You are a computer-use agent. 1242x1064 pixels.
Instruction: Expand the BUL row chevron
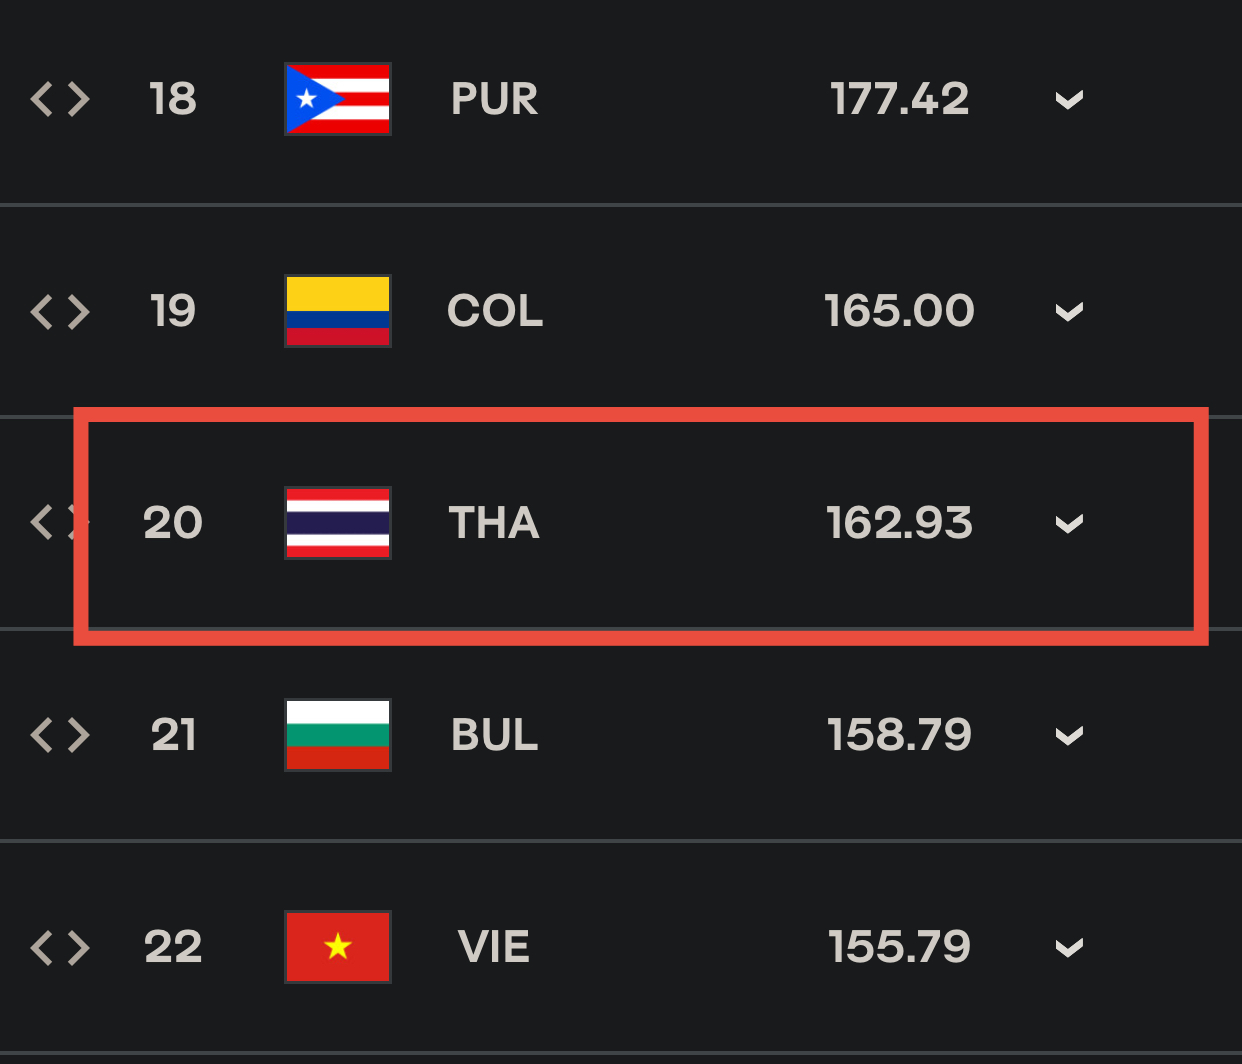[1069, 735]
